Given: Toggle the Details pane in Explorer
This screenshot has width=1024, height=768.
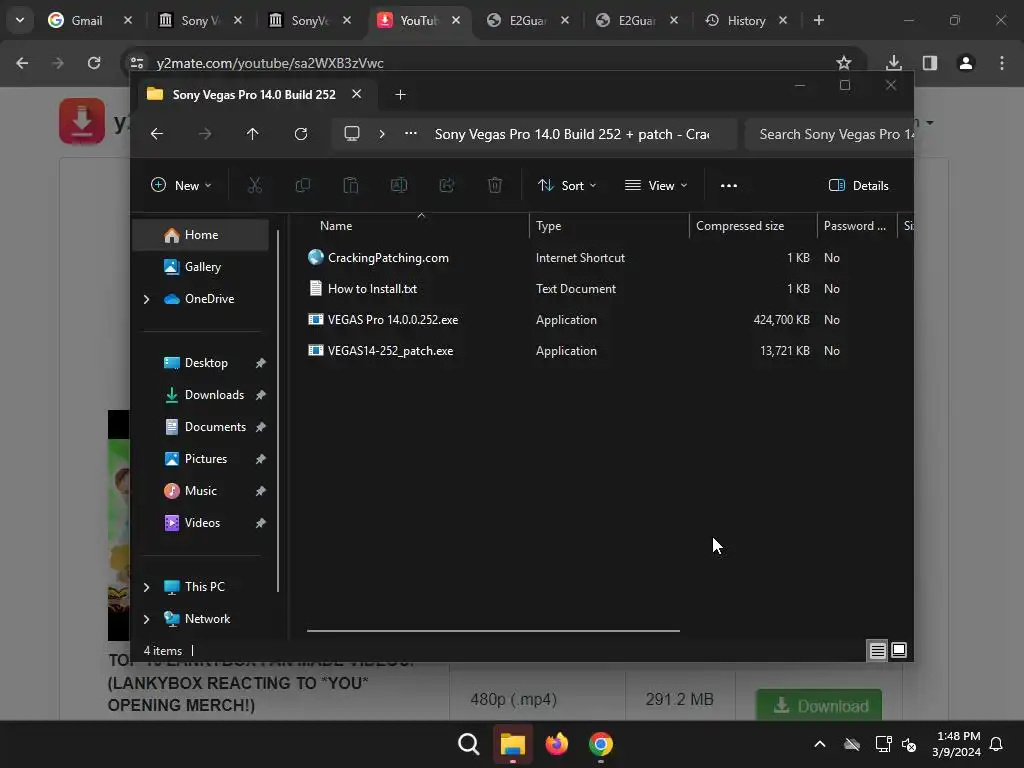Looking at the screenshot, I should [x=858, y=185].
